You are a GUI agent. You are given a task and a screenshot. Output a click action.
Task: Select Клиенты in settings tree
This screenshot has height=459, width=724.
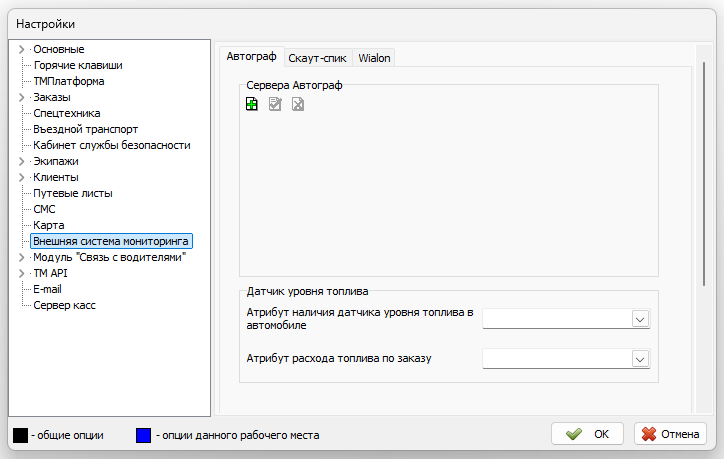click(x=56, y=177)
